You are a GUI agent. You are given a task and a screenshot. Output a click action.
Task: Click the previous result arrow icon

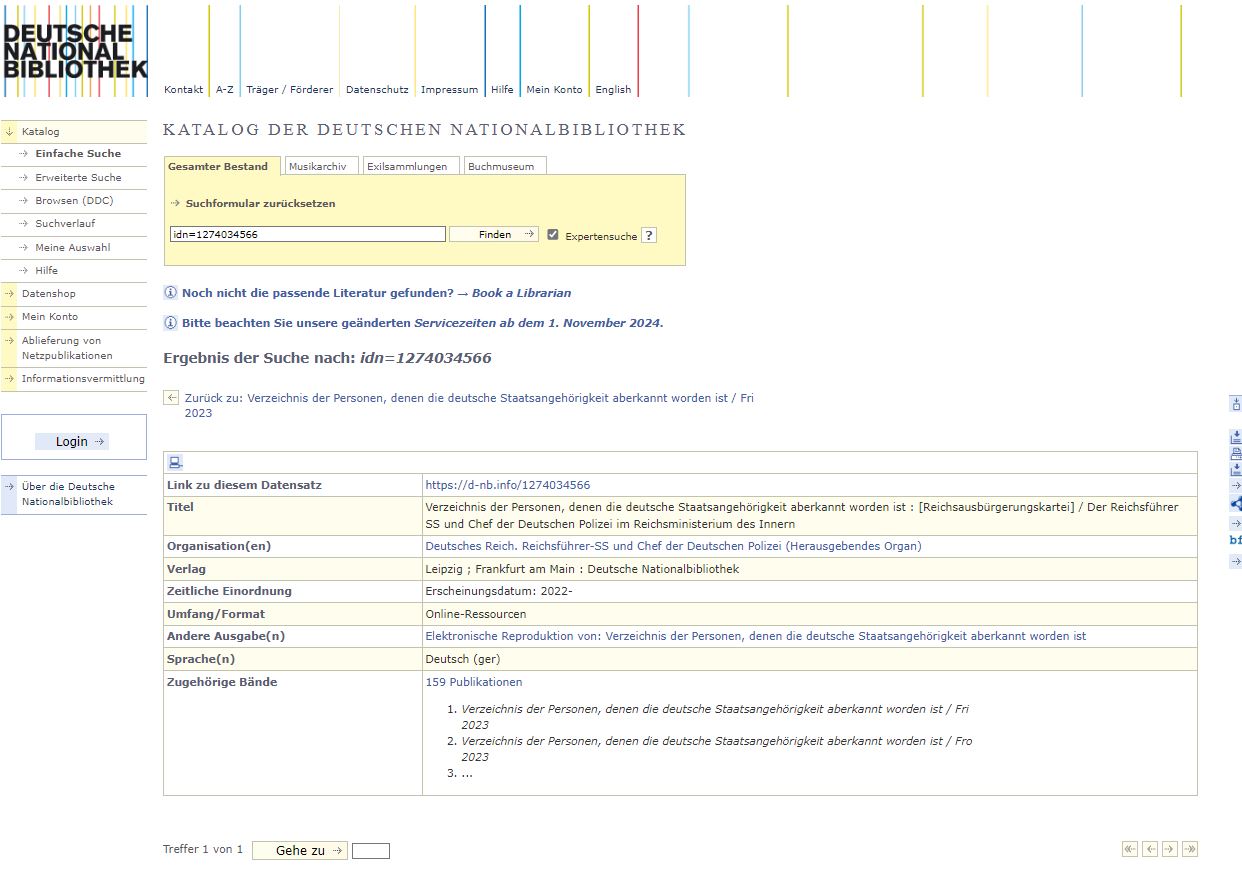[x=1150, y=849]
